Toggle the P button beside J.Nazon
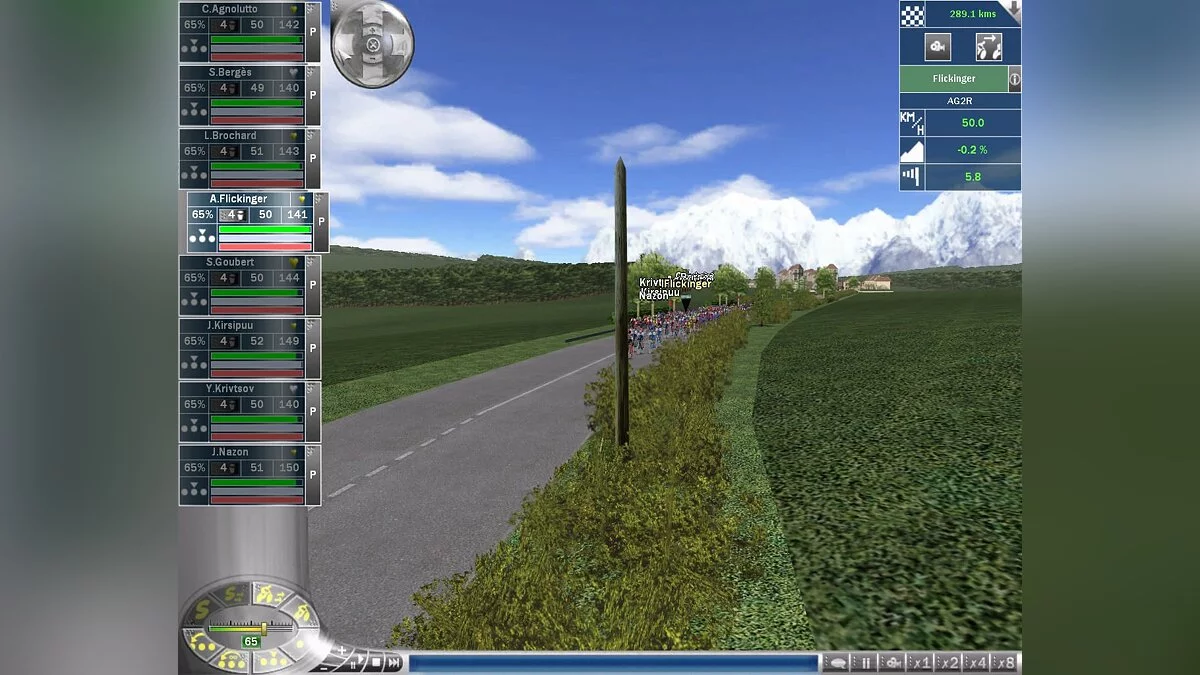Viewport: 1200px width, 675px height. pyautogui.click(x=313, y=474)
